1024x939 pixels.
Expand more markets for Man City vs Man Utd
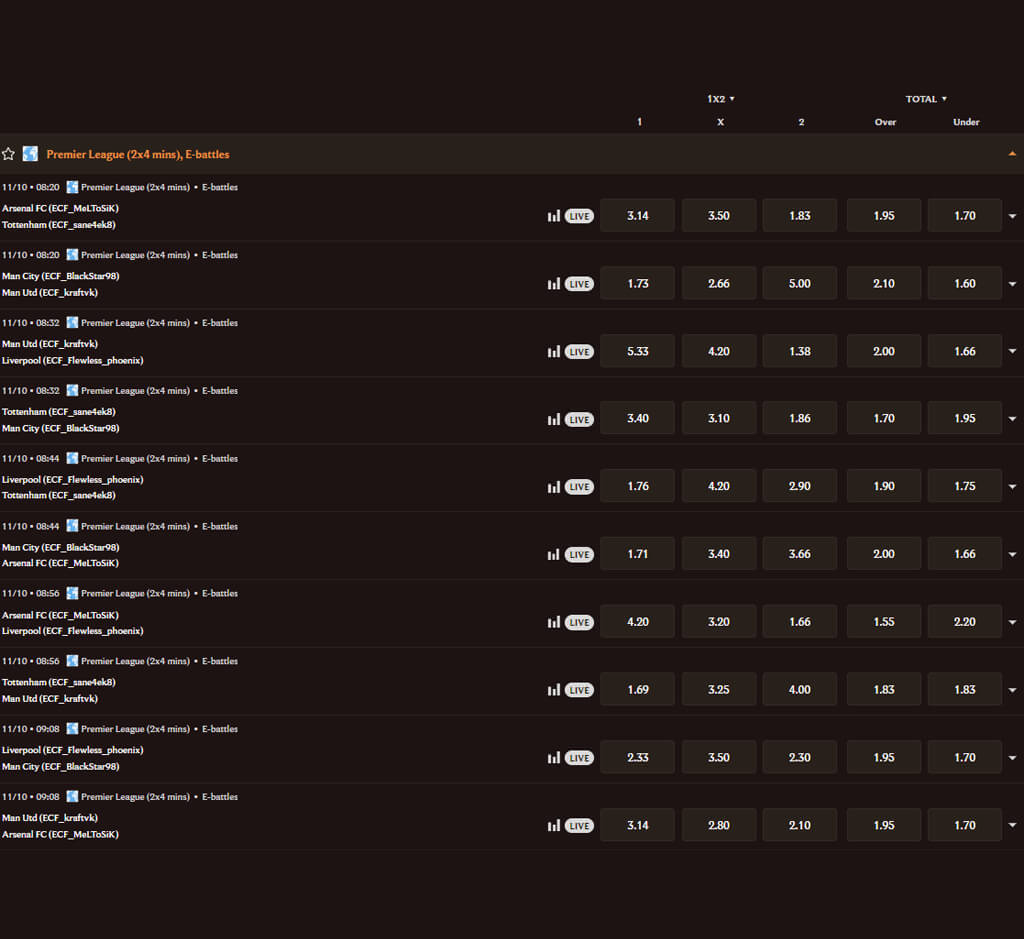click(x=1012, y=284)
